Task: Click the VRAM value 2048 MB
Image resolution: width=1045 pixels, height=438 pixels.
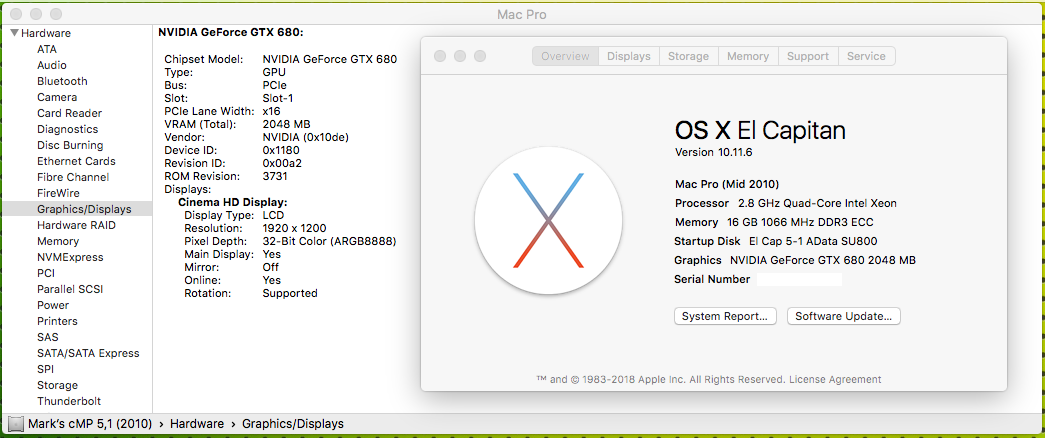Action: [287, 124]
